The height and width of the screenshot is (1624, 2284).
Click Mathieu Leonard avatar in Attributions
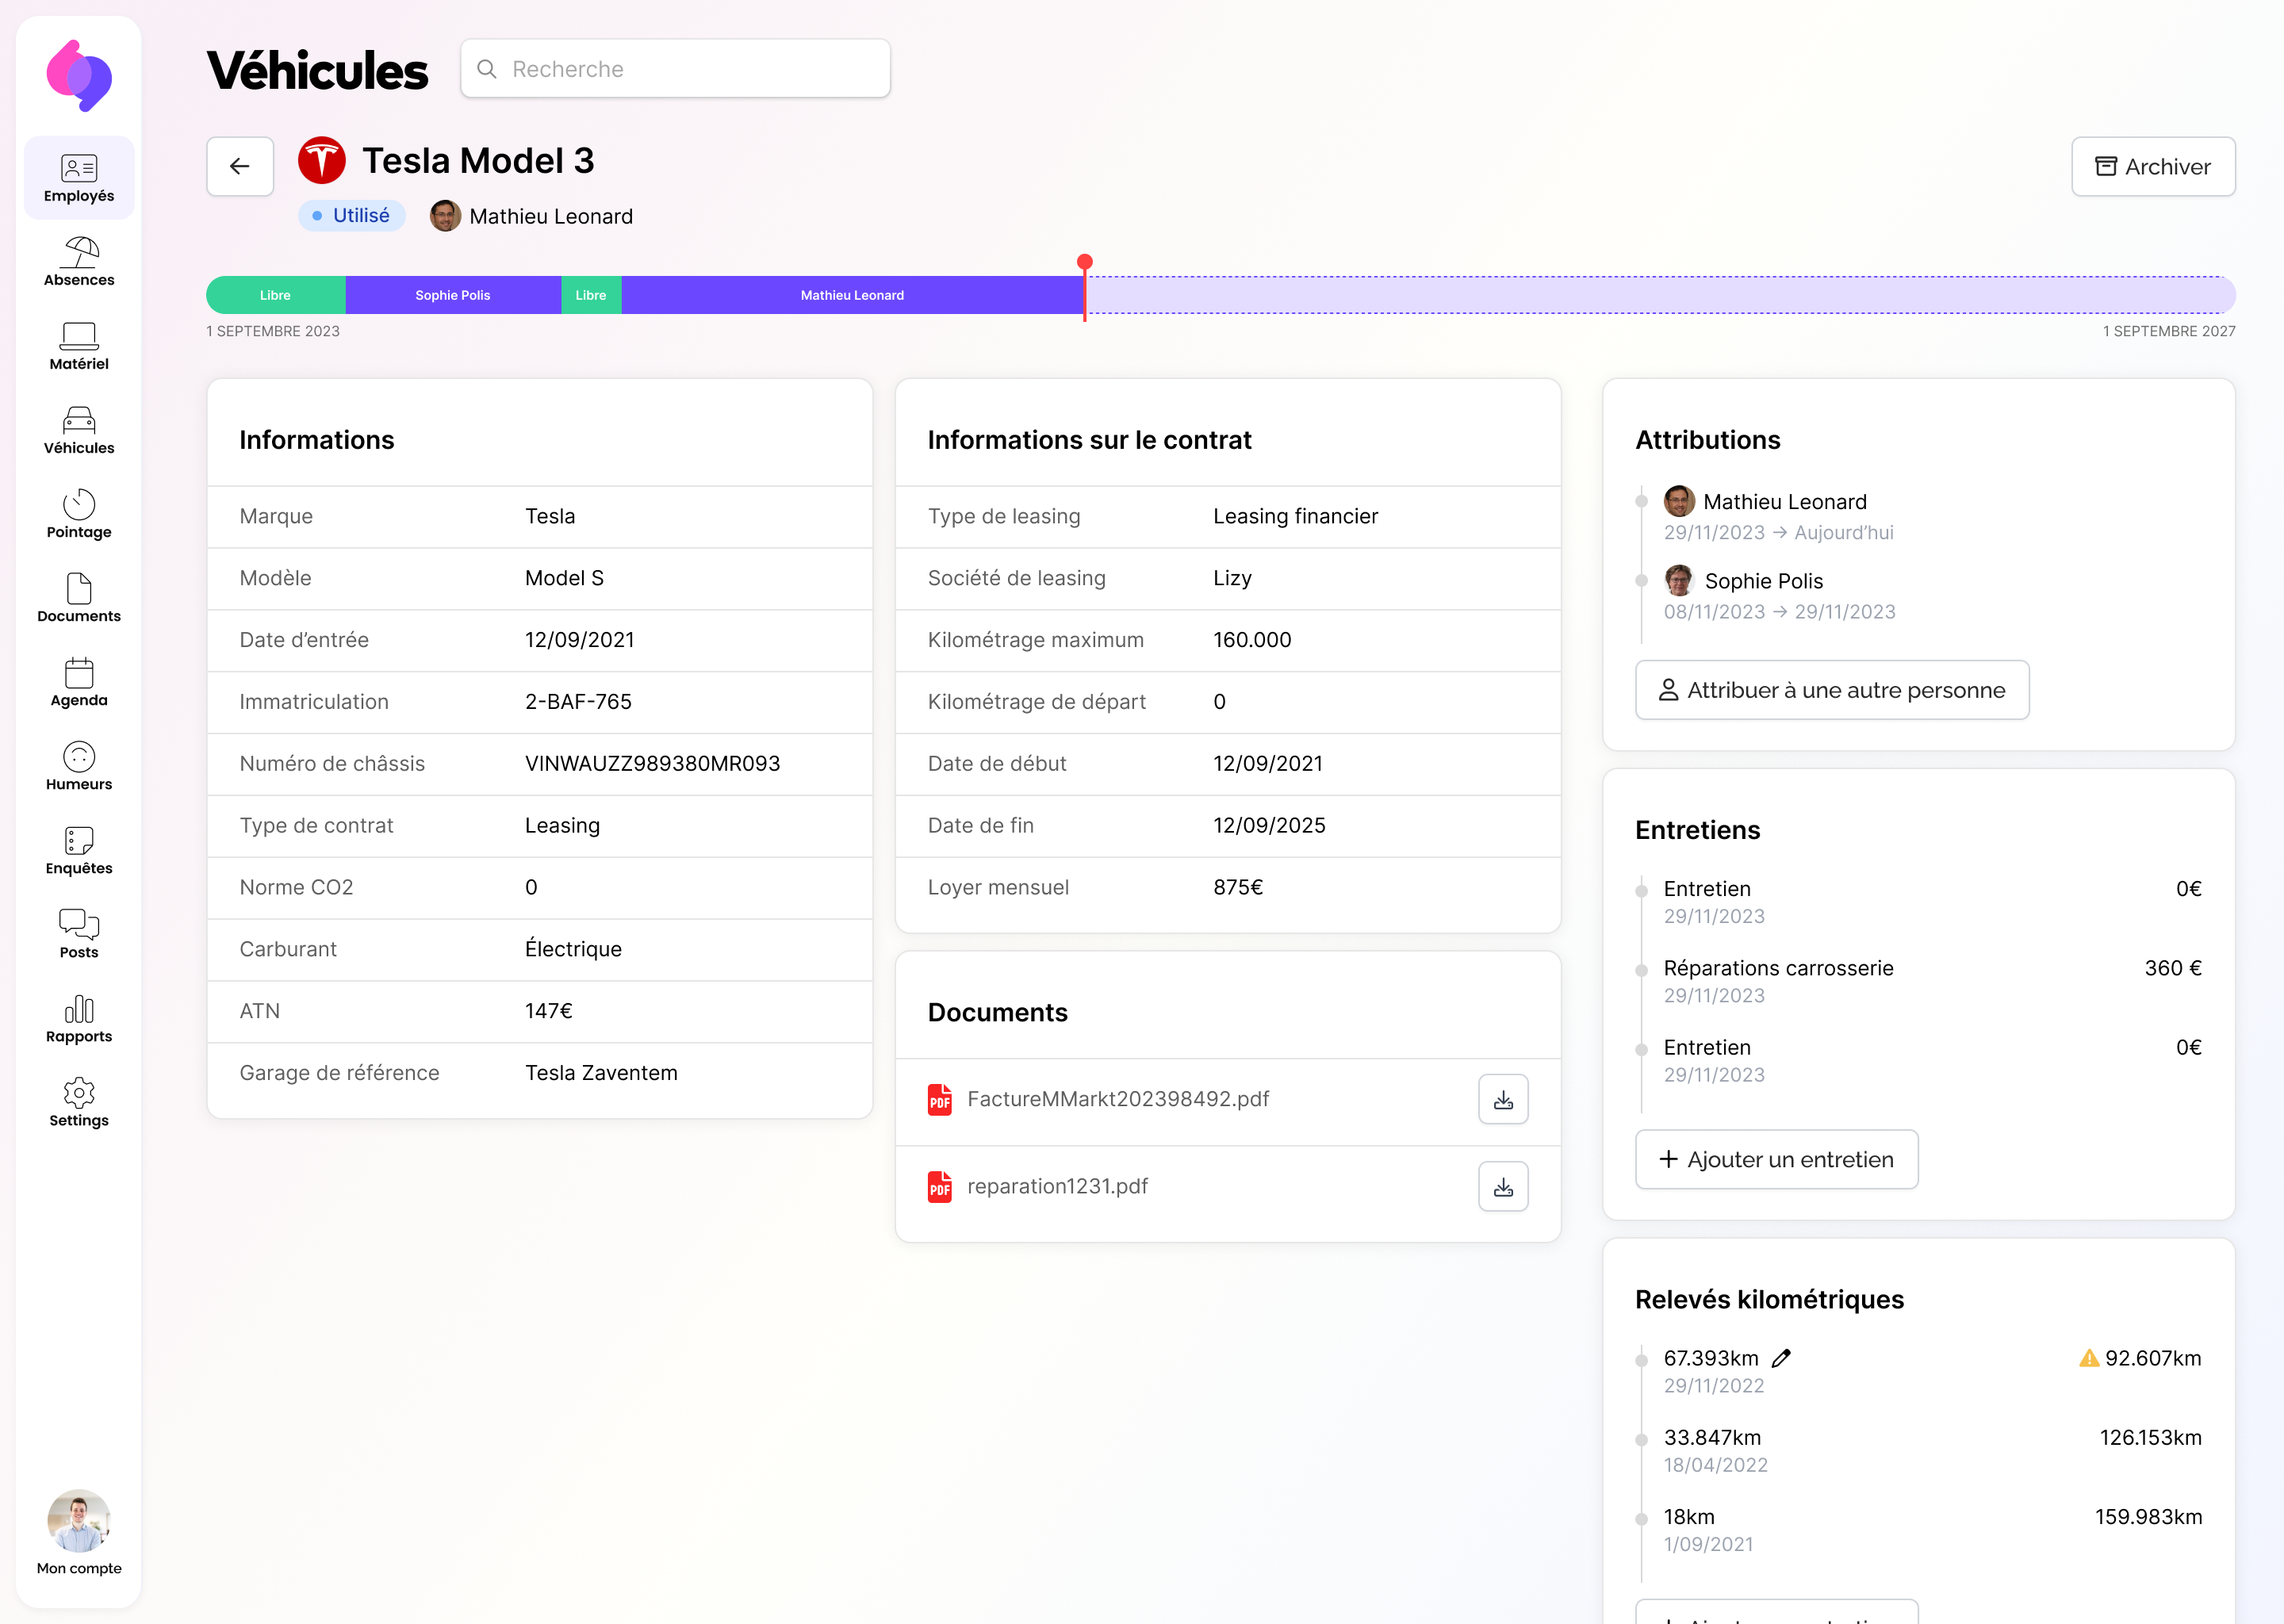coord(1679,501)
